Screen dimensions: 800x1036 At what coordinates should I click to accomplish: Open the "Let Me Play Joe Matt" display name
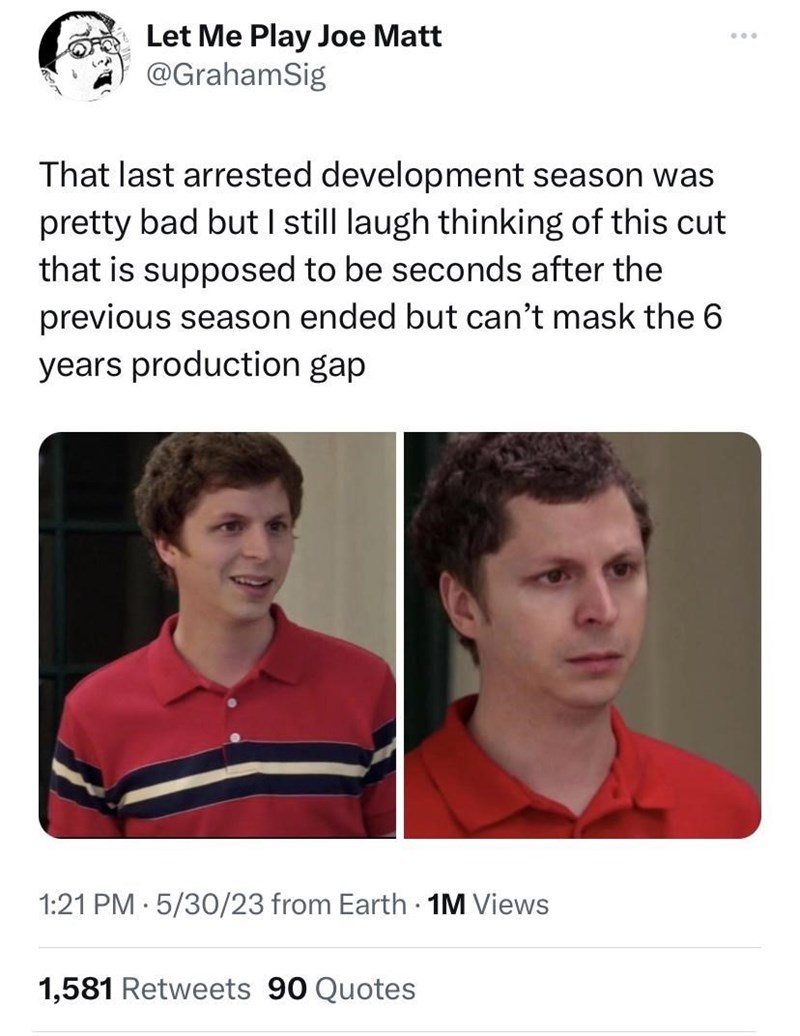pyautogui.click(x=293, y=36)
